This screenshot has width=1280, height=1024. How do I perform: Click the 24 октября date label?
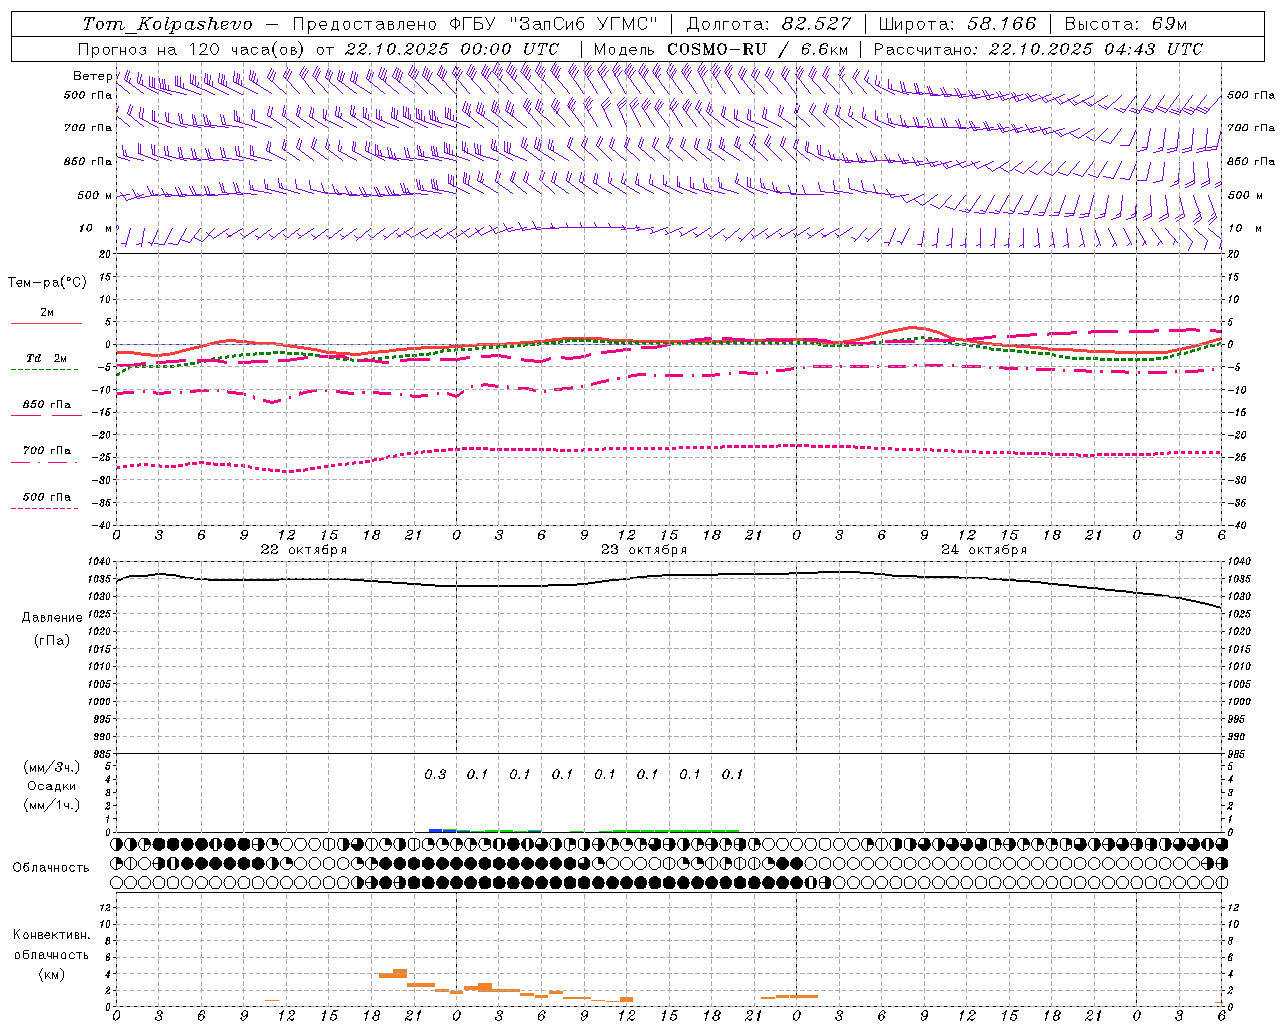tap(984, 550)
